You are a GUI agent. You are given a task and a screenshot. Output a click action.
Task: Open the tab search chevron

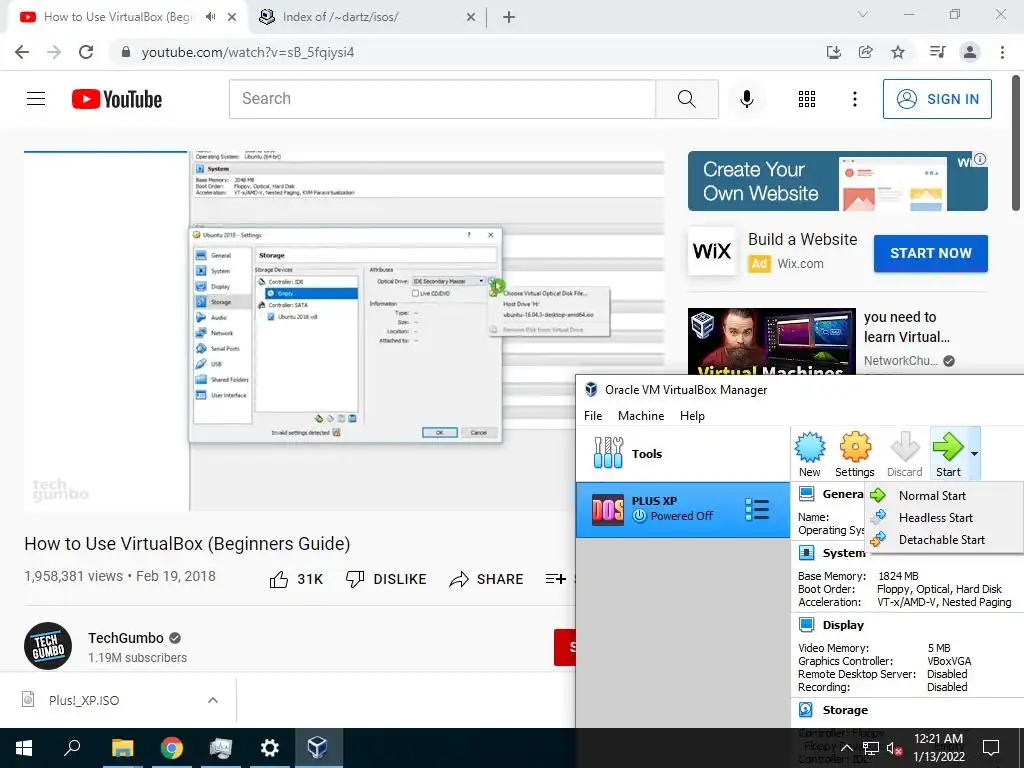click(863, 14)
